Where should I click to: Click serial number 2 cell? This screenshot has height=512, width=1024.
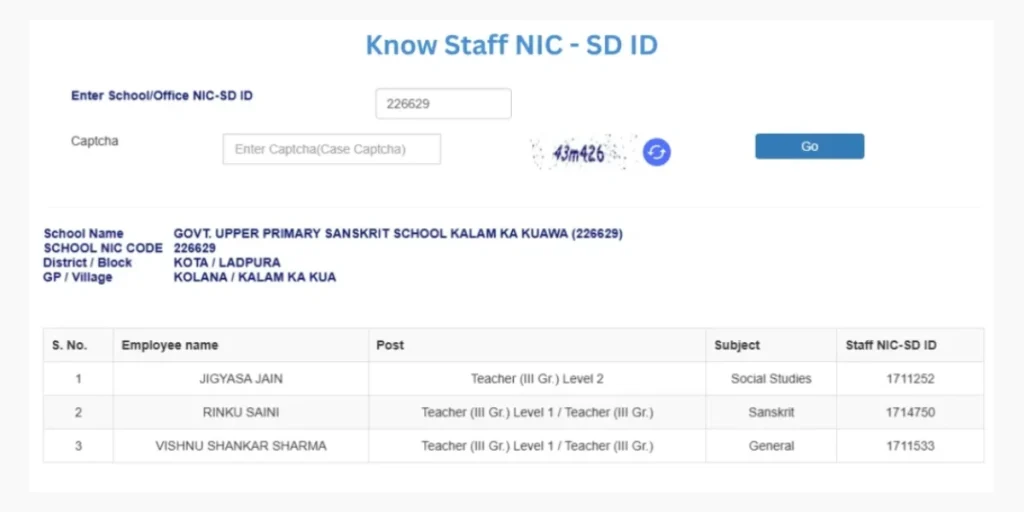78,413
